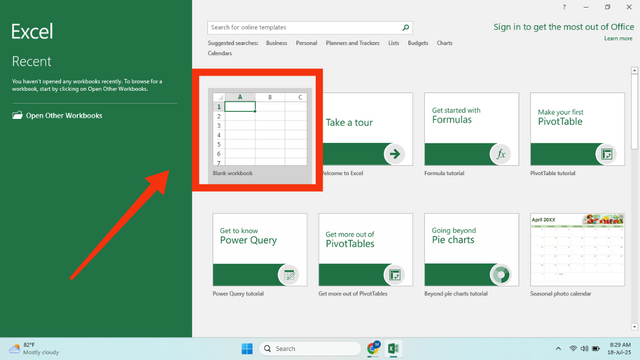
Task: Click the volume speaker icon in tray
Action: [x=584, y=349]
